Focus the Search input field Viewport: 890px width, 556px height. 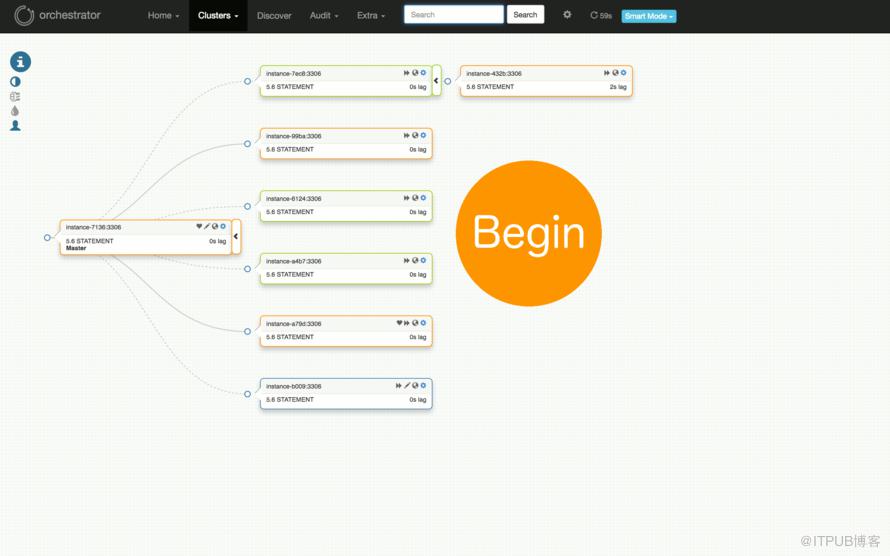tap(454, 15)
